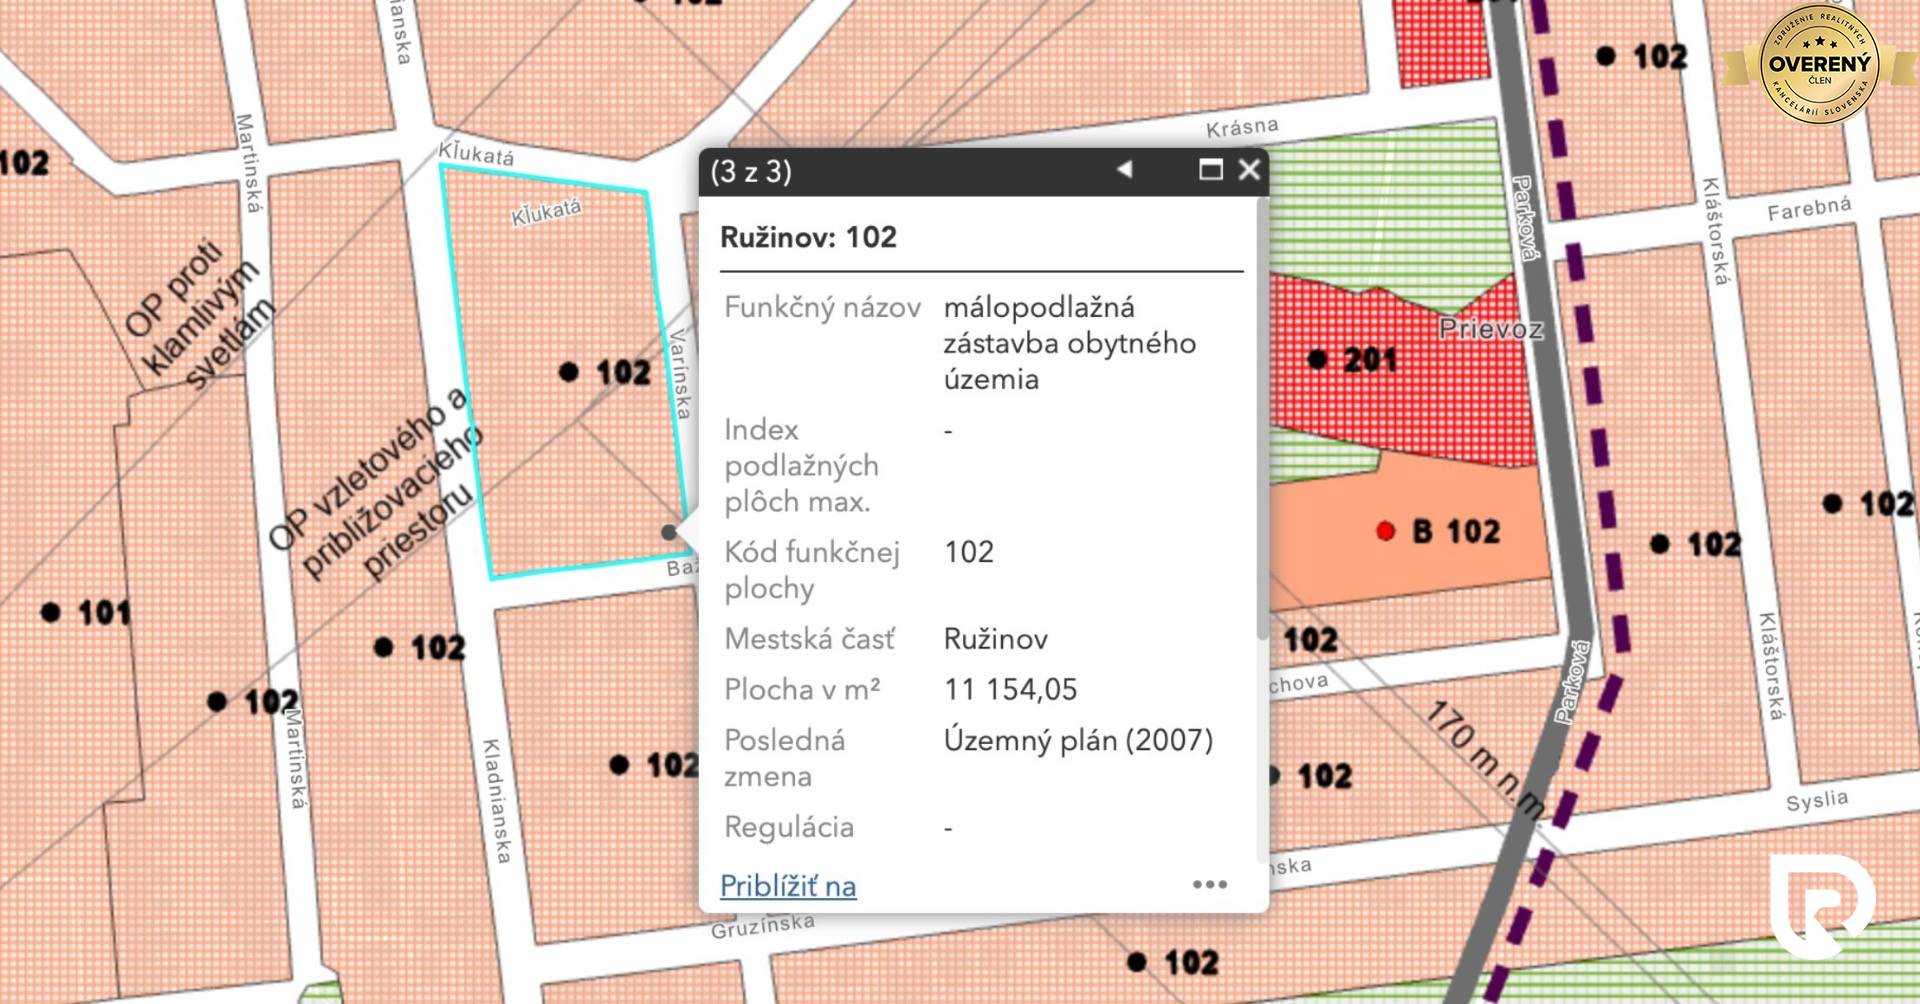1920x1004 pixels.
Task: Click the '(3 z 3)' feature counter
Action: (751, 171)
